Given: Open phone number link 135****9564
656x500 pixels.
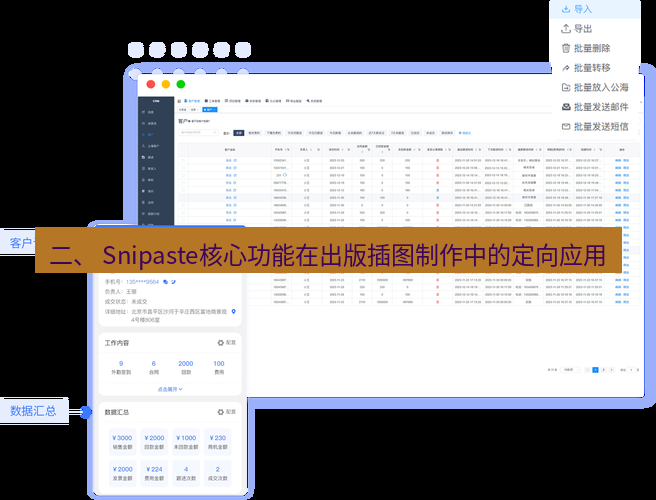Looking at the screenshot, I should [x=142, y=282].
